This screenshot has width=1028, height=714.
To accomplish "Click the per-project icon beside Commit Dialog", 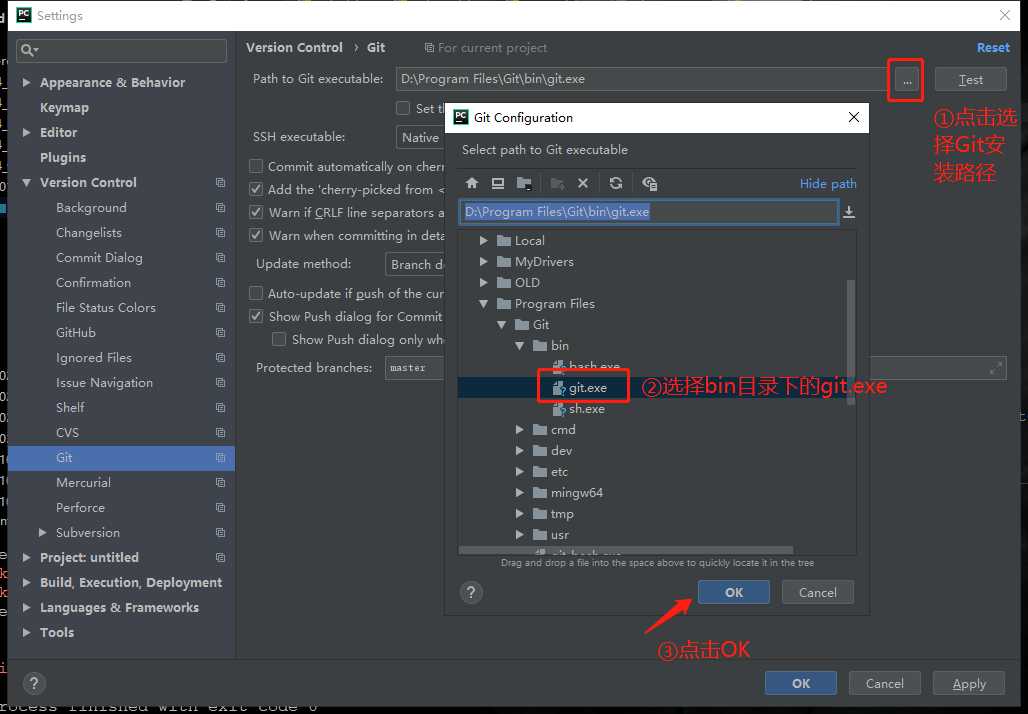I will 220,258.
